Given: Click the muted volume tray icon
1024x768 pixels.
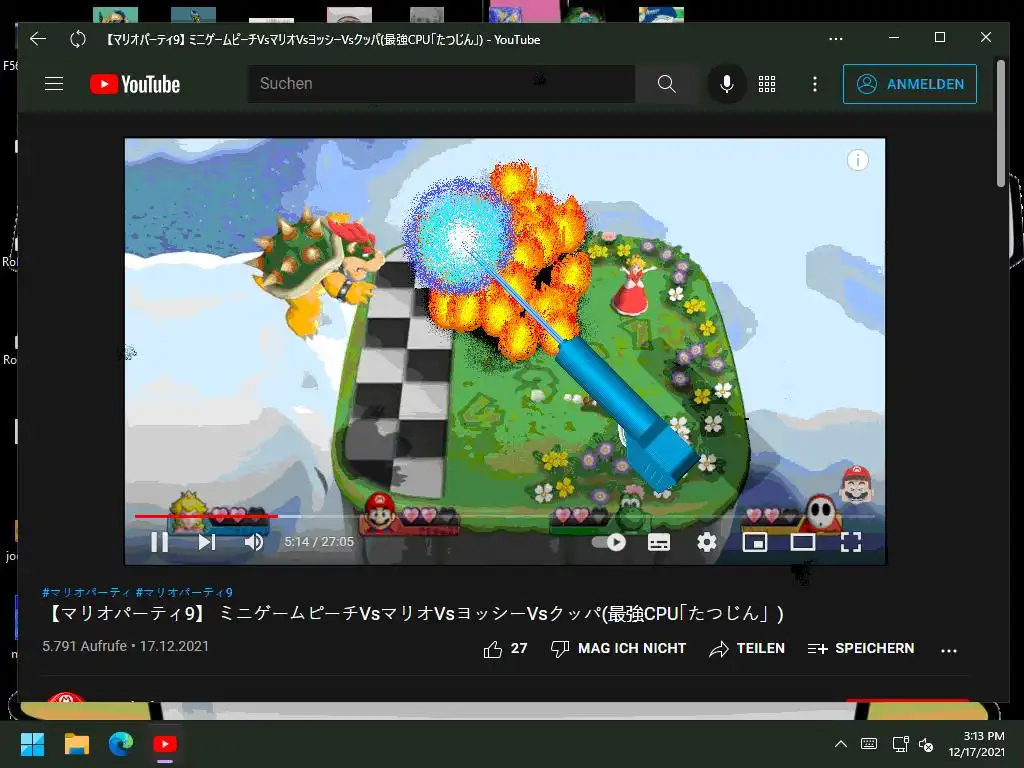Looking at the screenshot, I should click(x=926, y=744).
